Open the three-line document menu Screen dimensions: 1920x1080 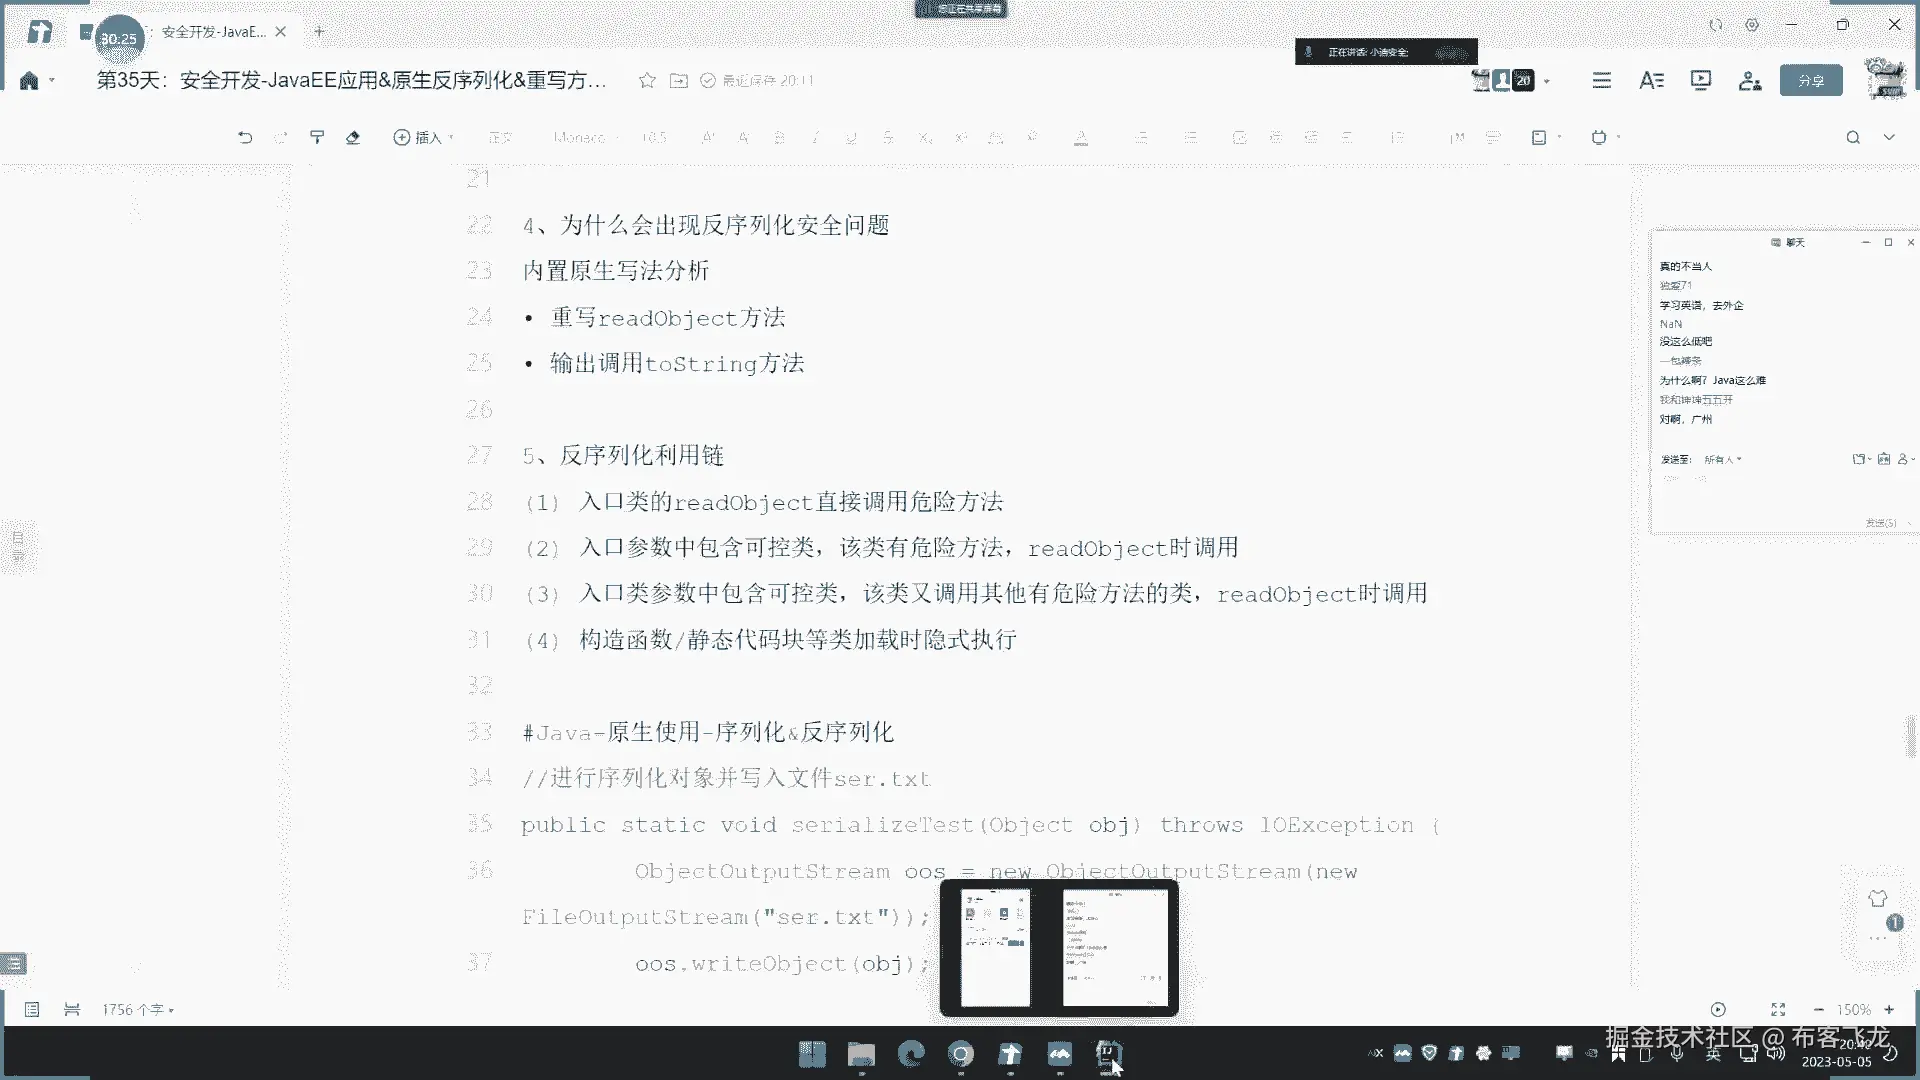point(1601,80)
